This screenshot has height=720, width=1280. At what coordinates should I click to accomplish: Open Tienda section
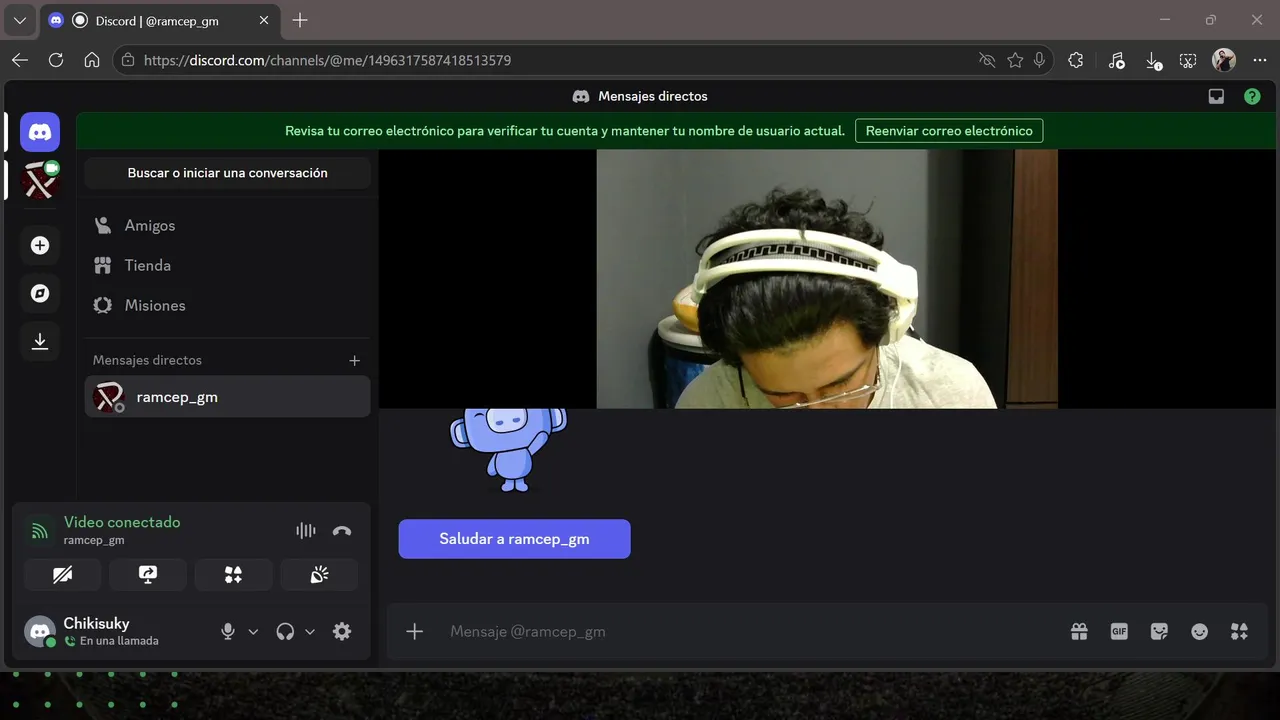(x=228, y=266)
